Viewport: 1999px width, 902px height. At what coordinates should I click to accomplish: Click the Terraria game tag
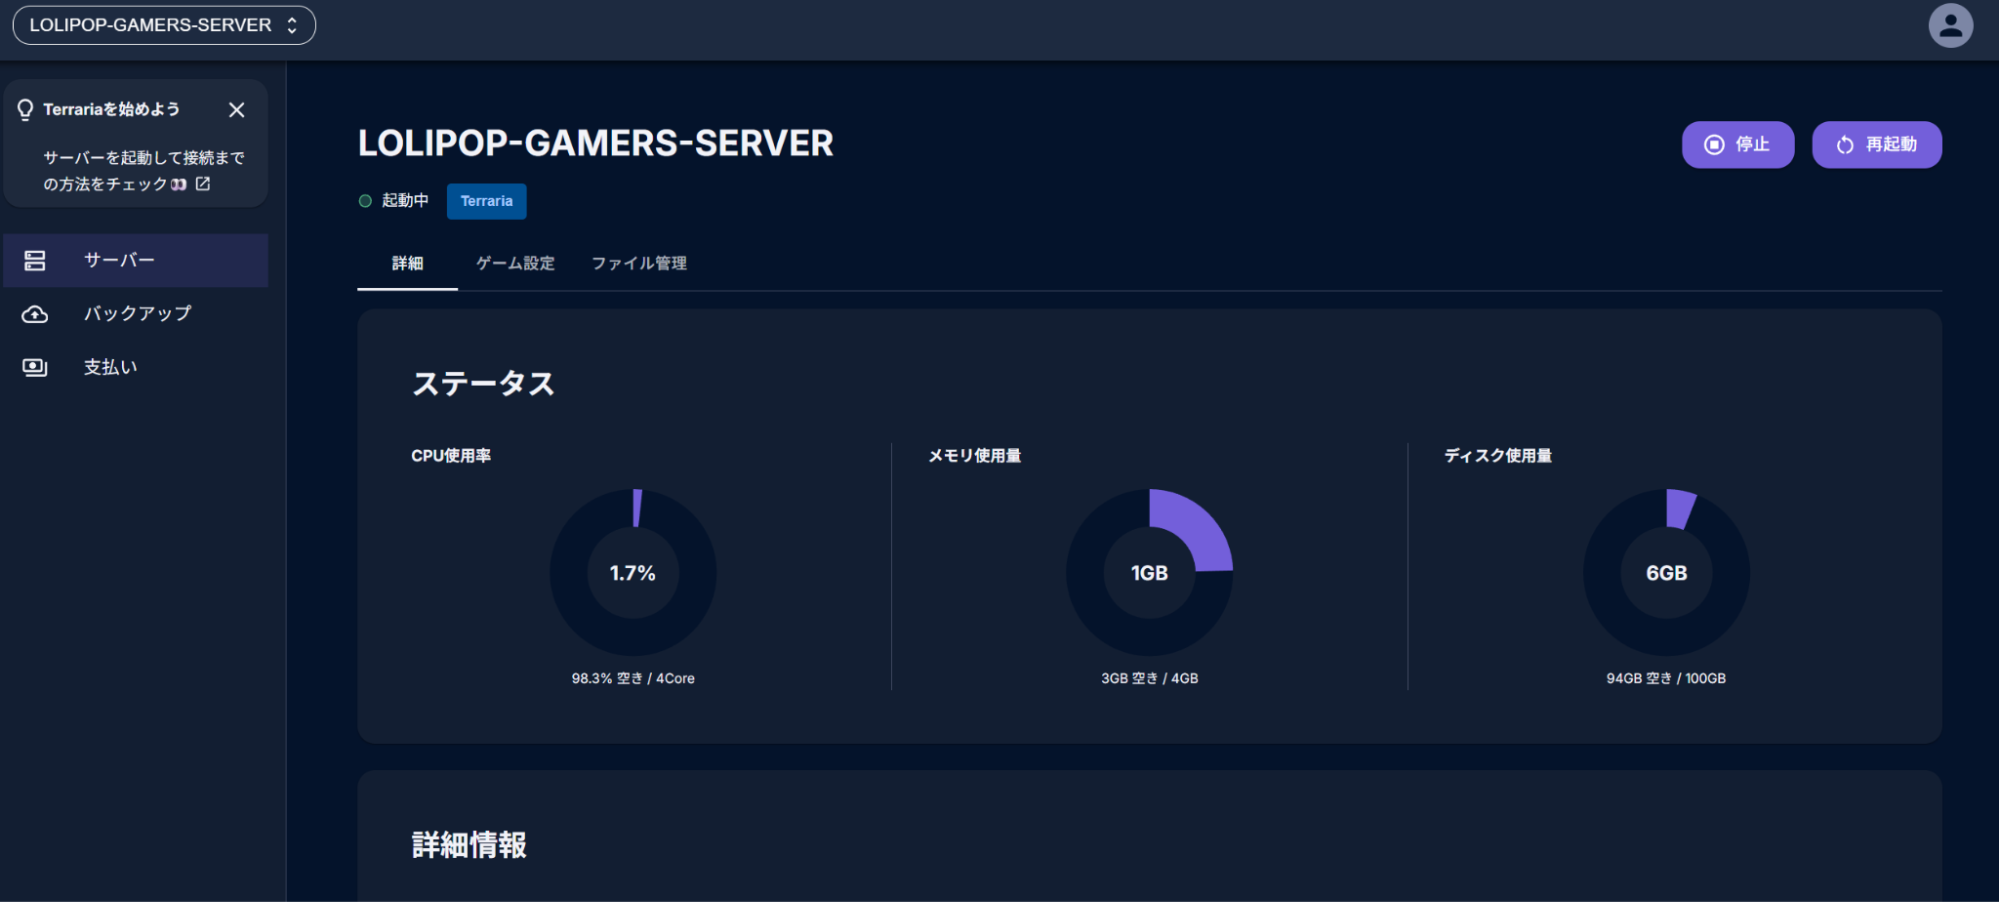coord(487,201)
